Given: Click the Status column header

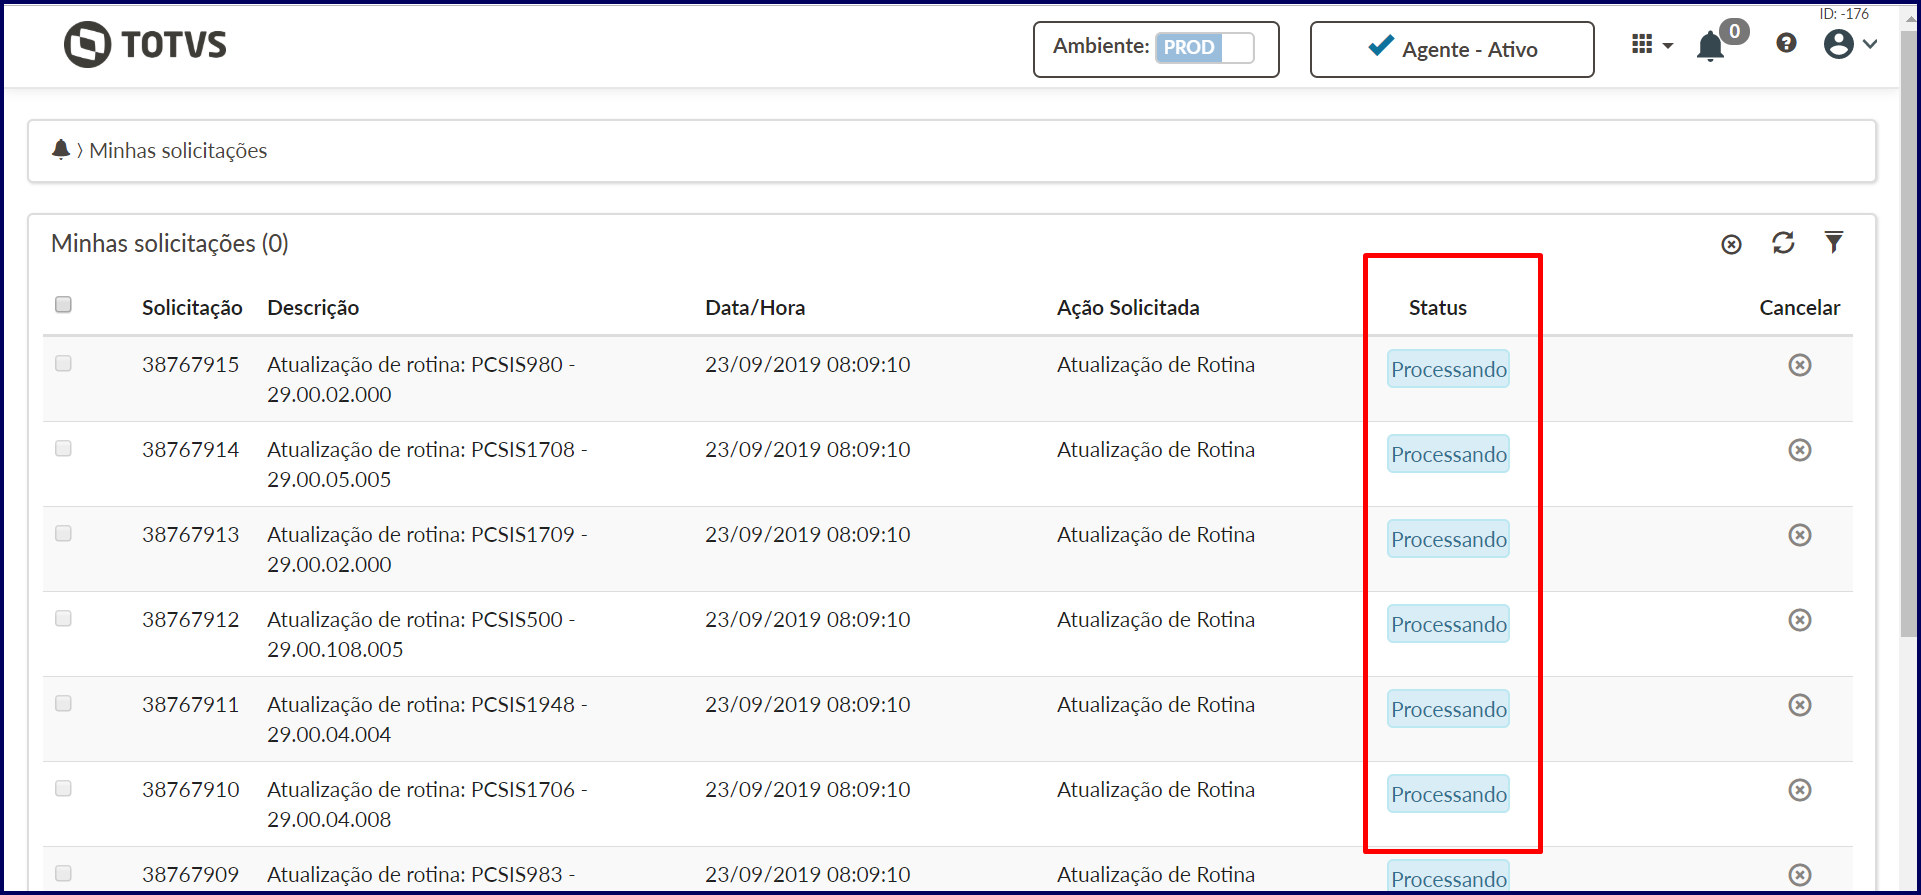Looking at the screenshot, I should coord(1438,308).
